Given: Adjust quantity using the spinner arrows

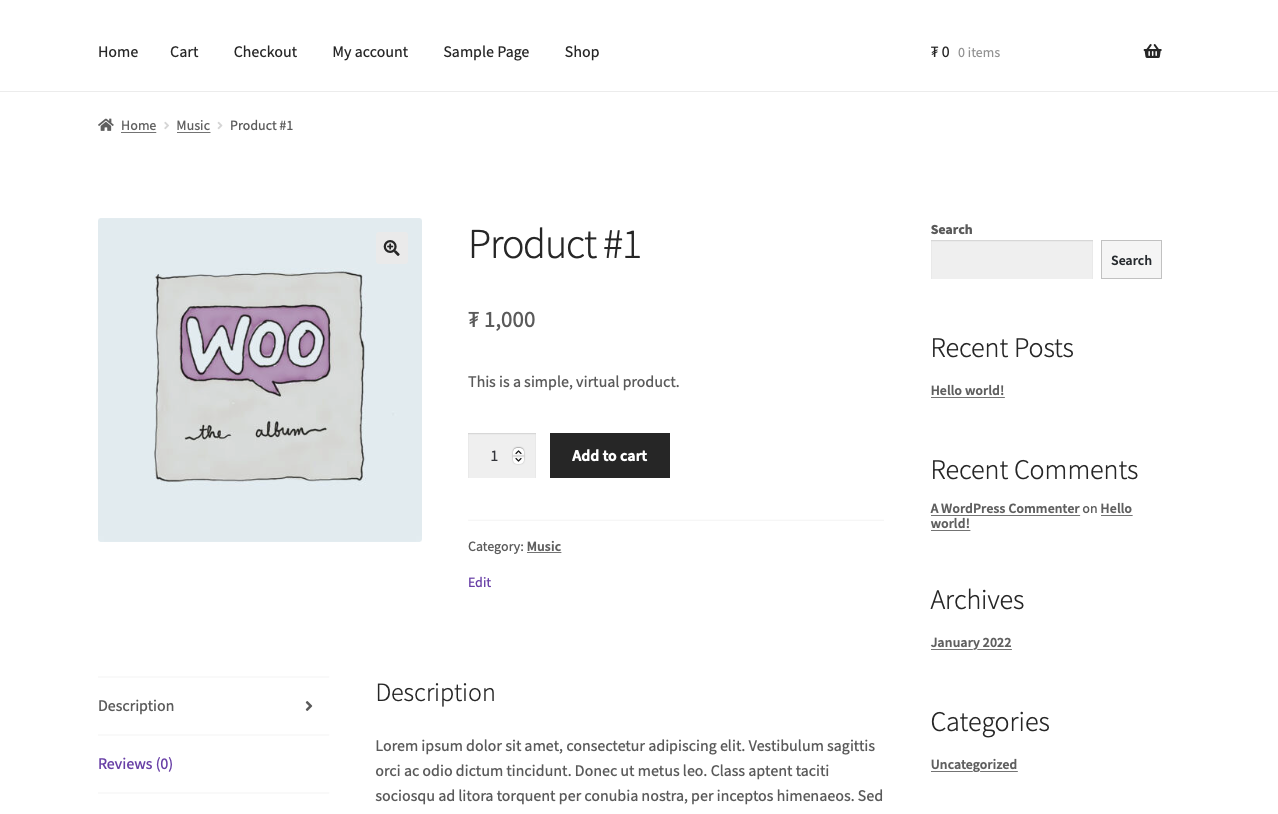Looking at the screenshot, I should 518,455.
